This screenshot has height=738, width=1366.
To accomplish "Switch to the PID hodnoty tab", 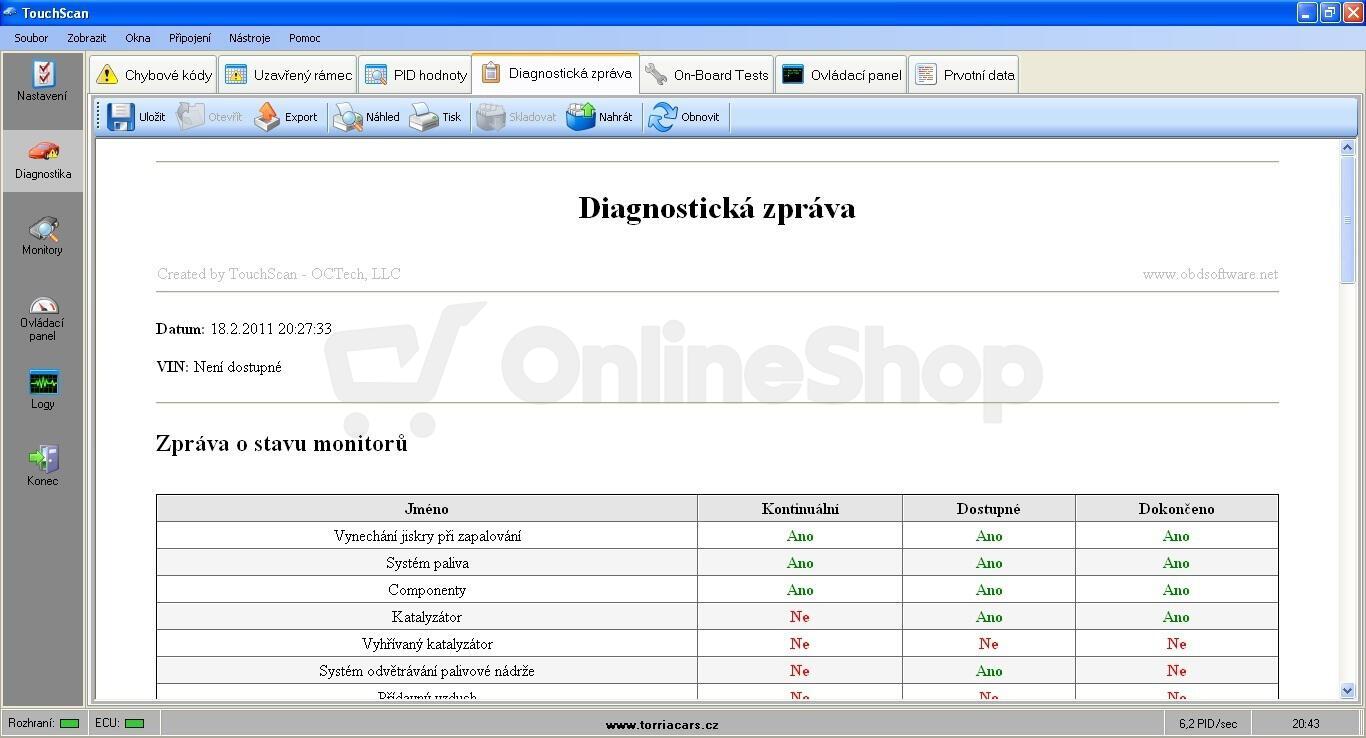I will pos(416,75).
